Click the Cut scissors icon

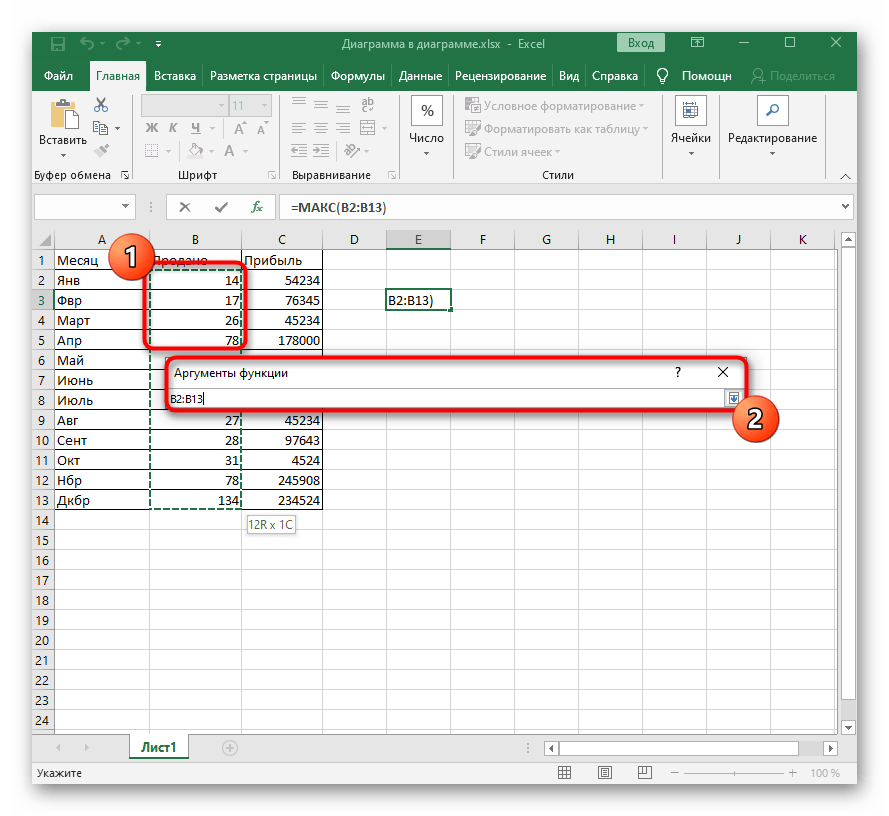coord(100,106)
